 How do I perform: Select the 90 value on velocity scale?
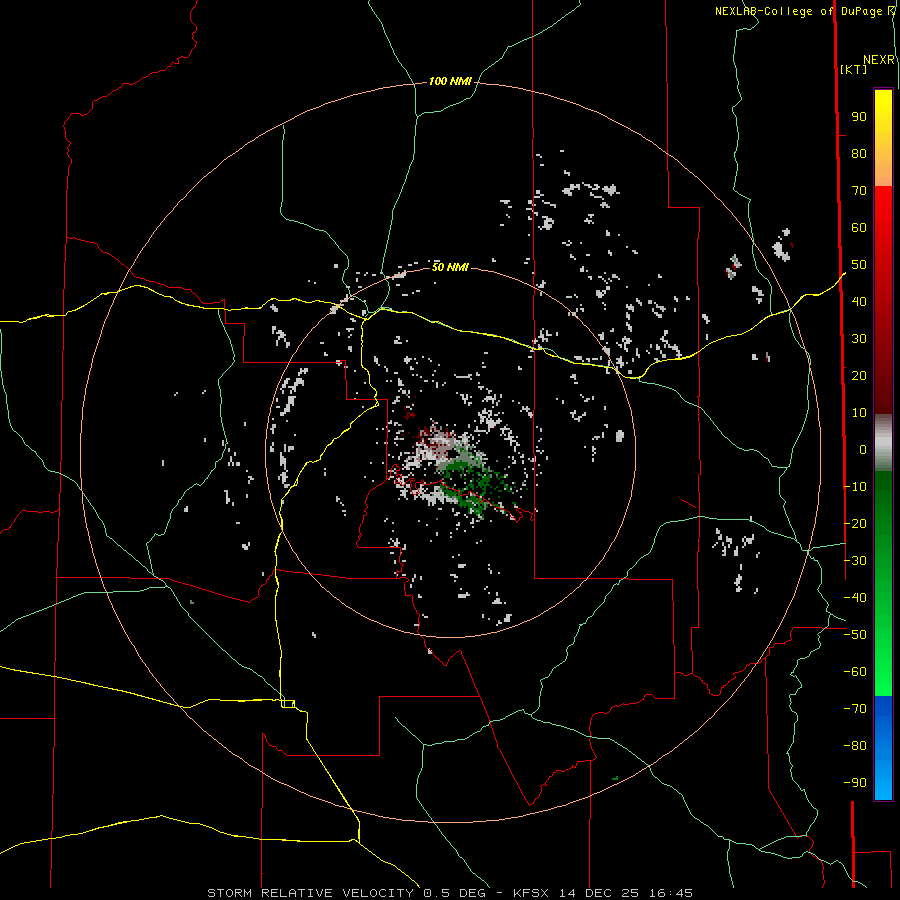(859, 117)
